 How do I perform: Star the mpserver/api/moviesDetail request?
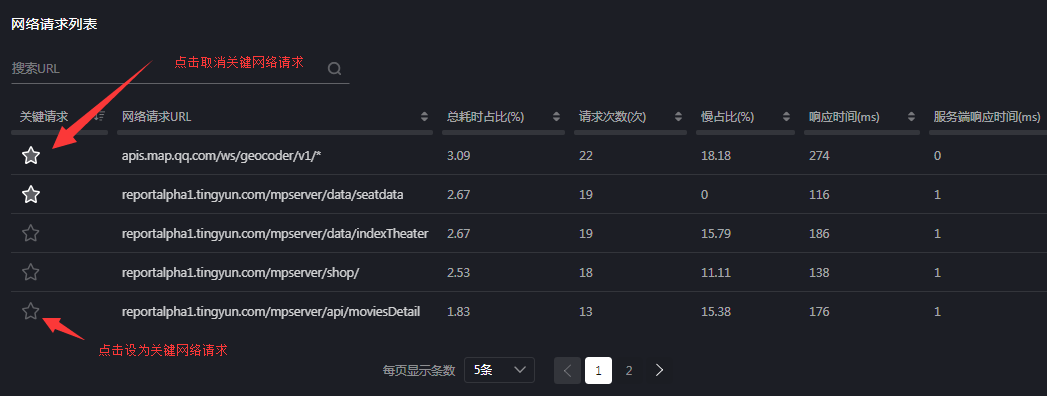pyautogui.click(x=31, y=311)
